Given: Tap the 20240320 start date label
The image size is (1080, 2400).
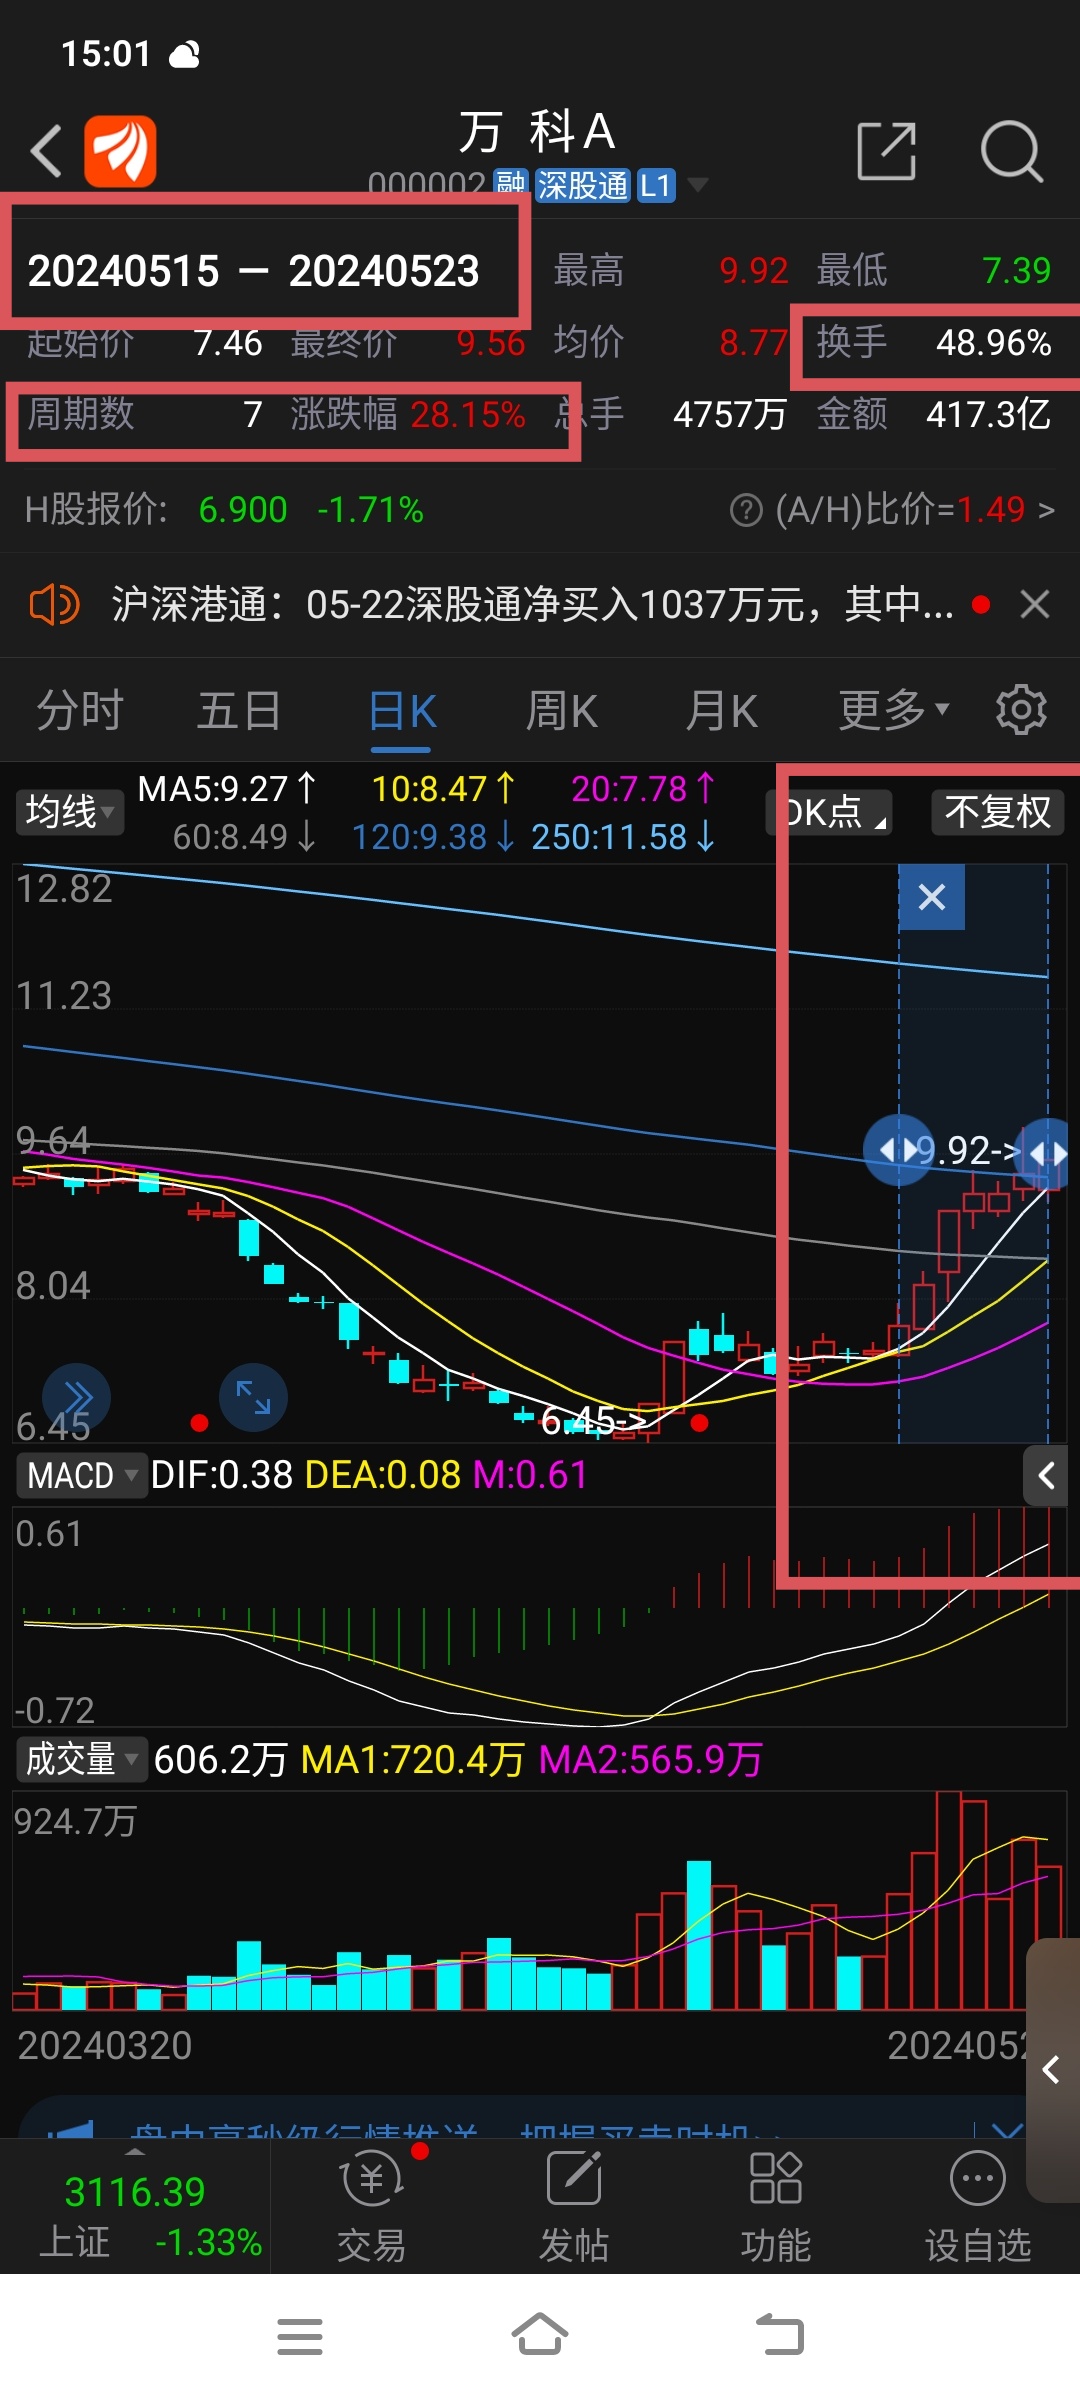Looking at the screenshot, I should click(105, 2046).
